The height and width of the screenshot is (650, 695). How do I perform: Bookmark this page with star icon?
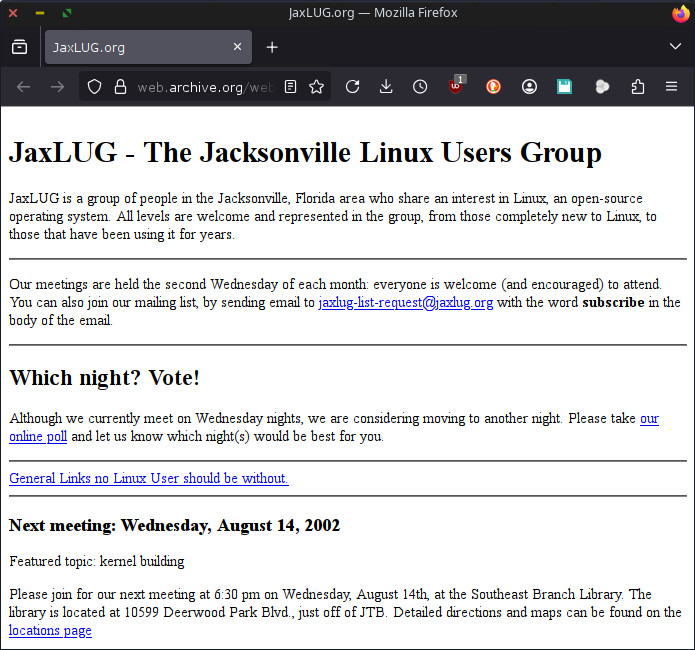click(316, 86)
